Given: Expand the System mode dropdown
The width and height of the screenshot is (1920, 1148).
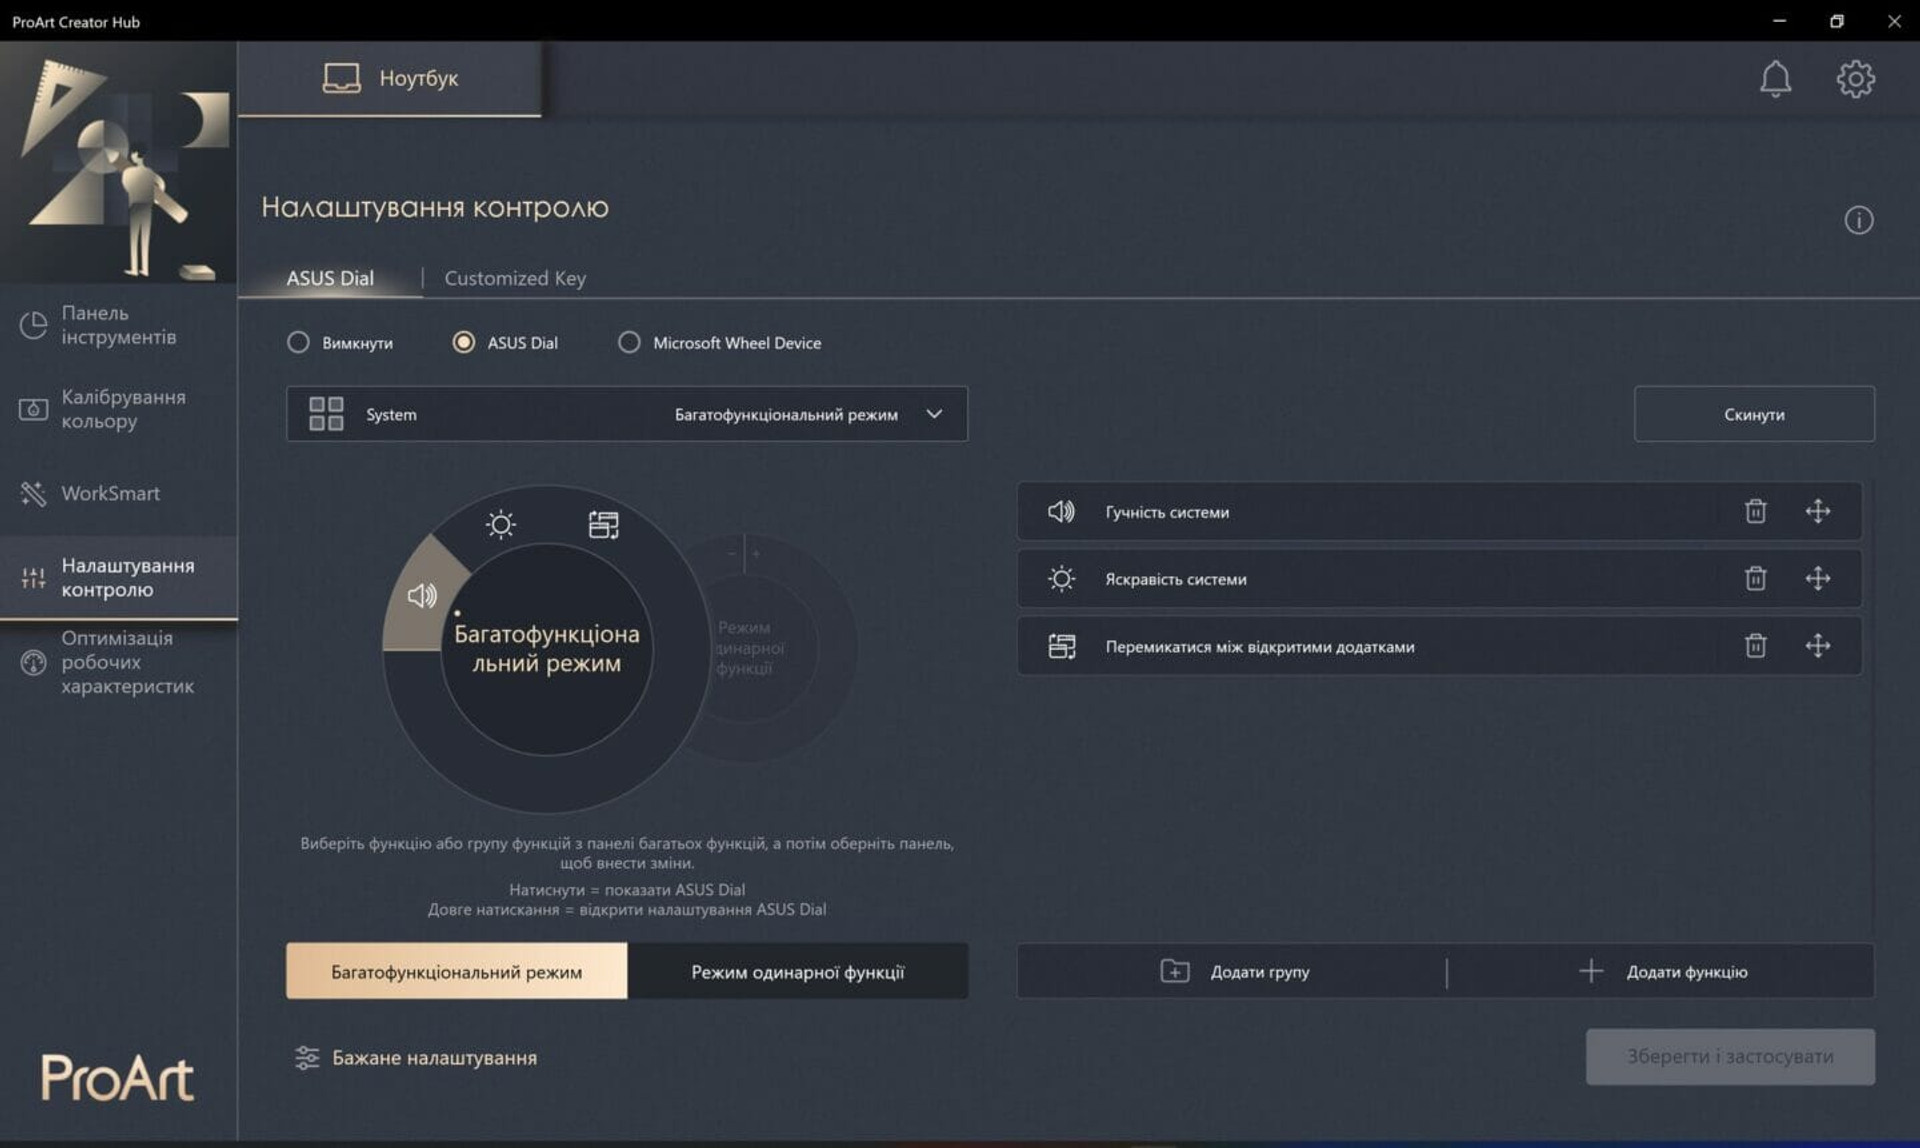Looking at the screenshot, I should tap(627, 414).
